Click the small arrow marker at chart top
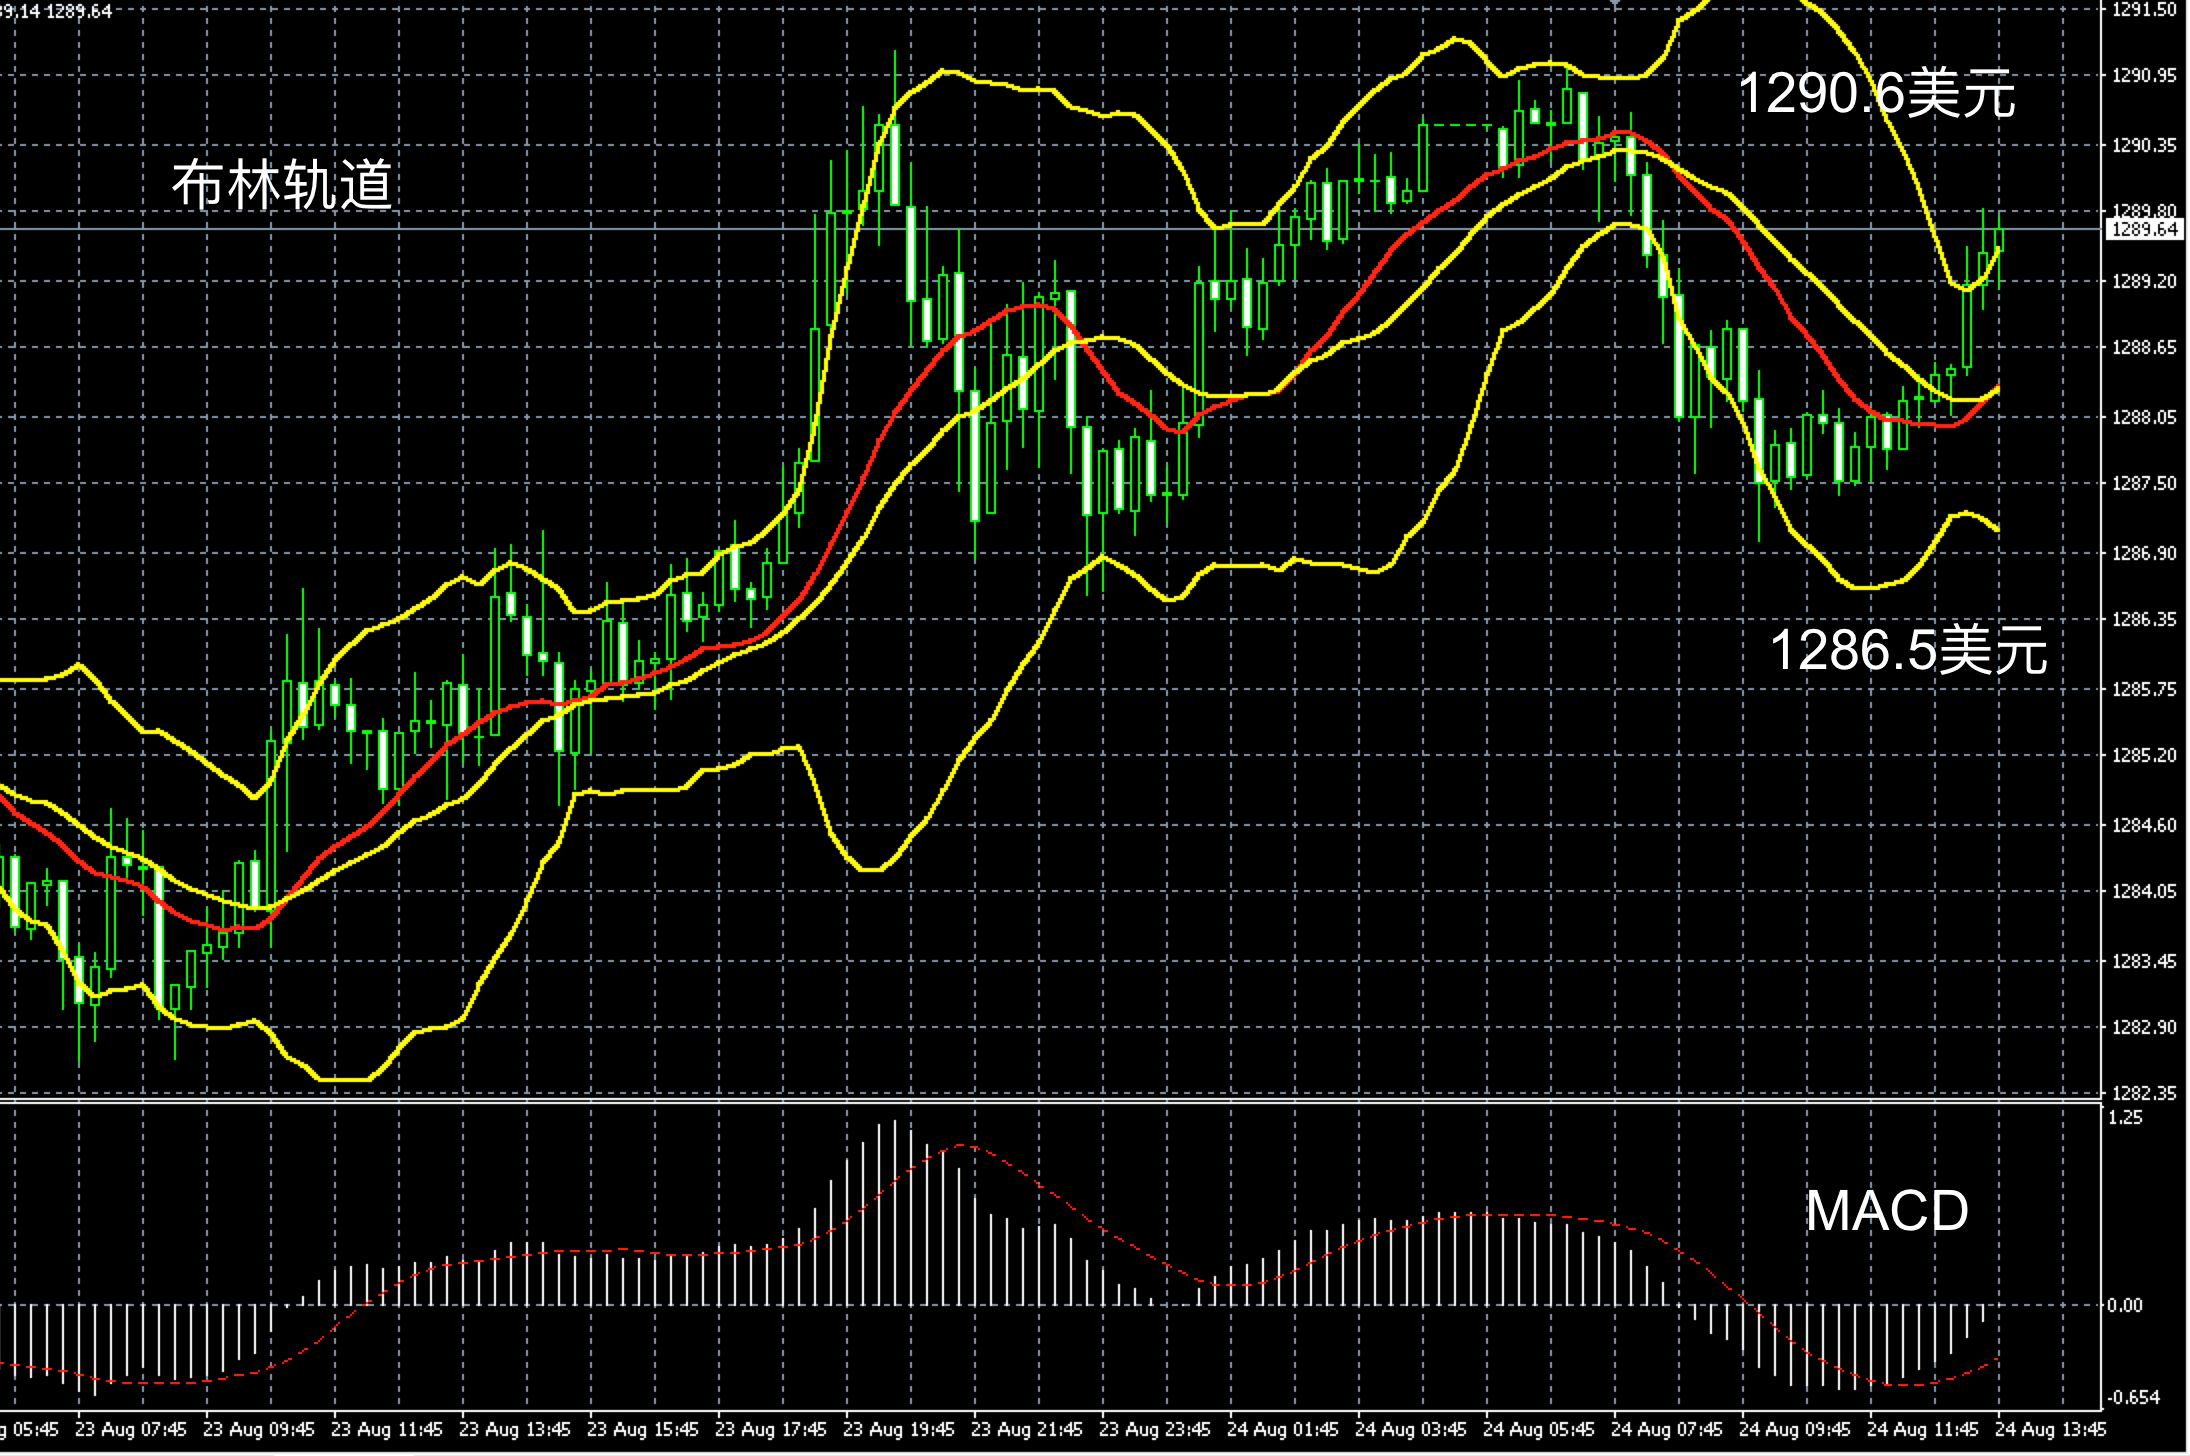This screenshot has height=1456, width=2190. pyautogui.click(x=1614, y=5)
